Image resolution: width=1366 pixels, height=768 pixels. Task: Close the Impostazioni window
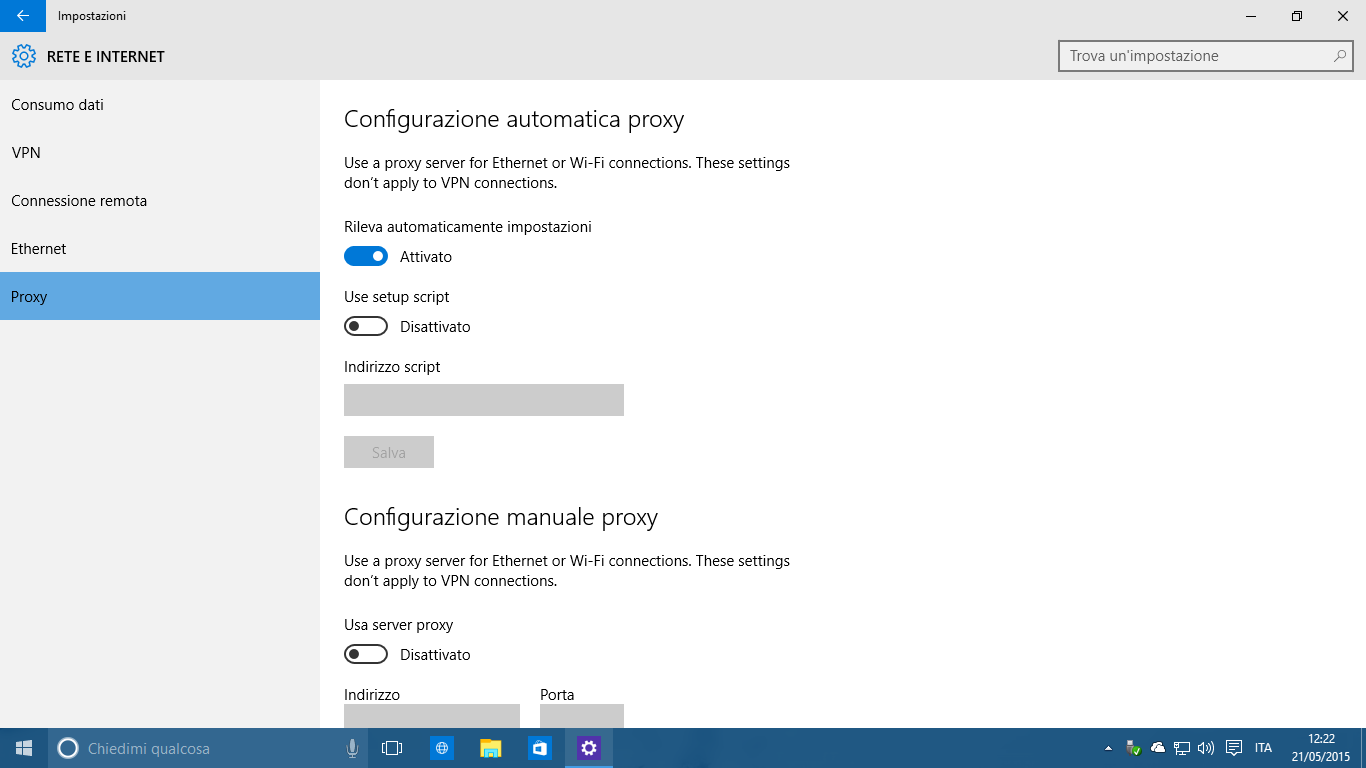(x=1343, y=16)
